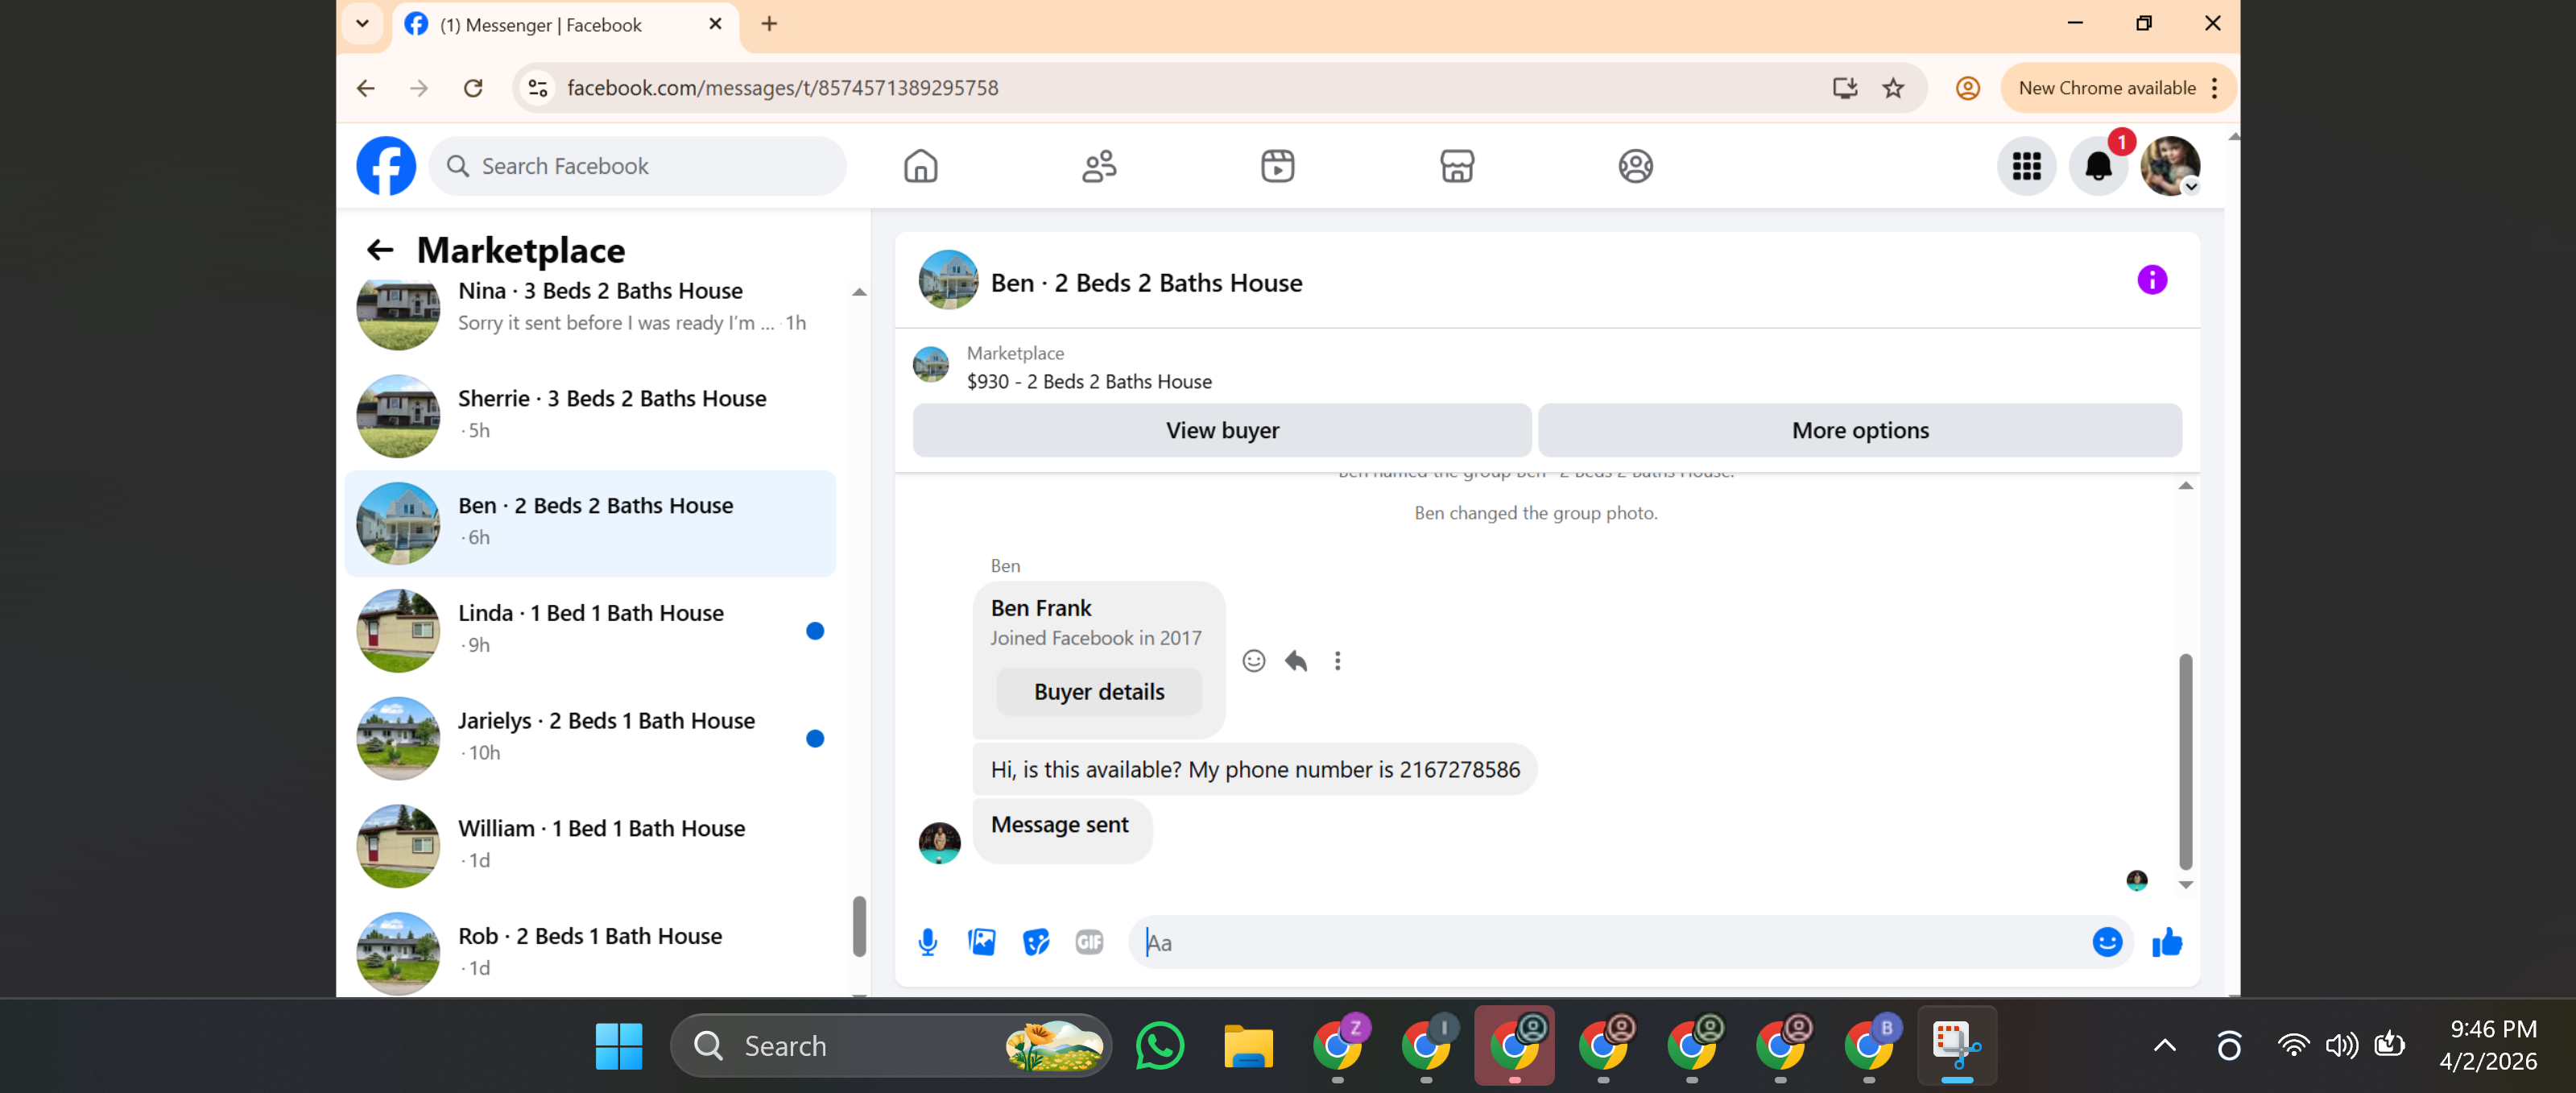Reload the page with refresh icon
Screen dimensions: 2576x1093
click(473, 88)
